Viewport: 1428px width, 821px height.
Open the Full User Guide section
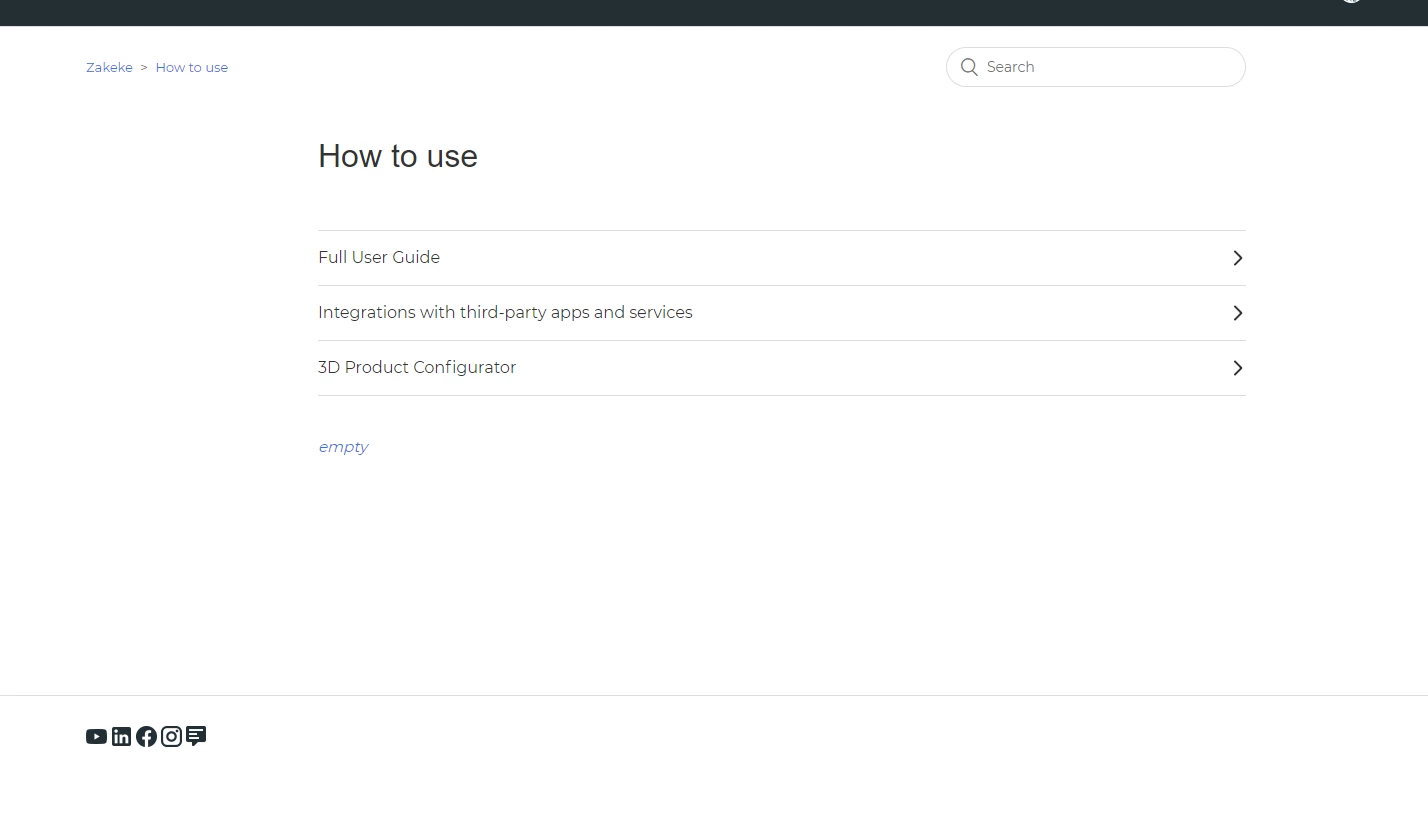(782, 258)
